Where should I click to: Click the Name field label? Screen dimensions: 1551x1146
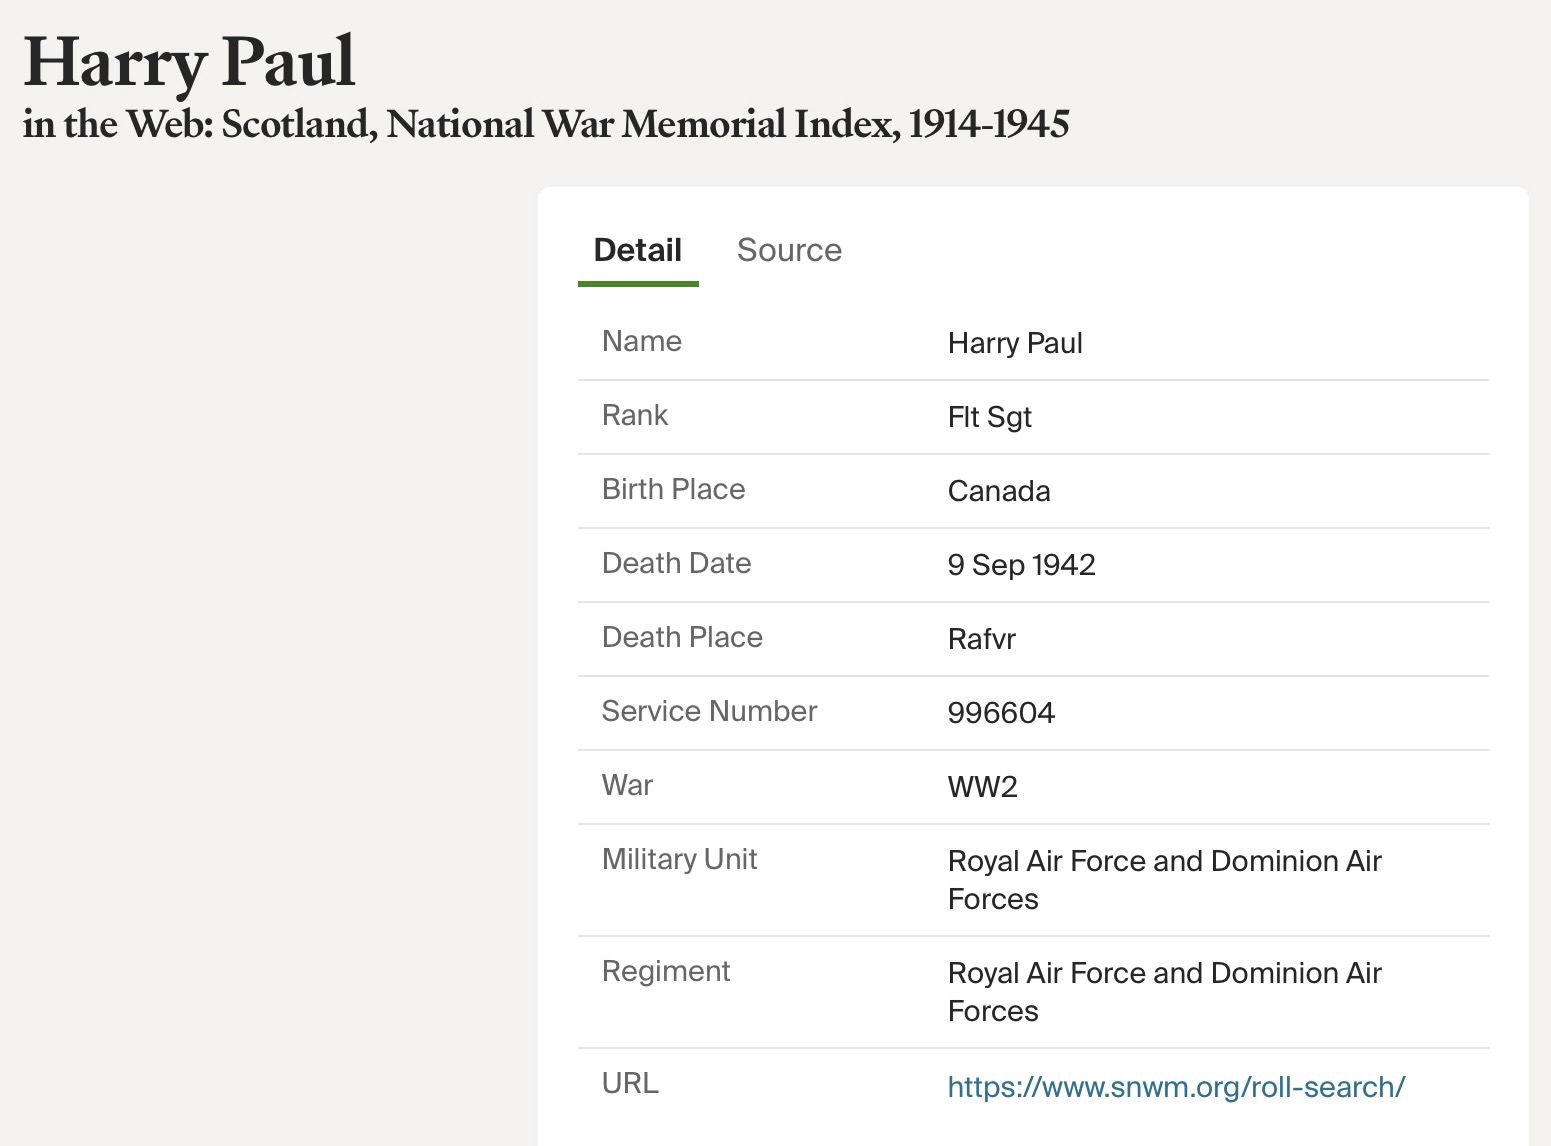click(641, 341)
